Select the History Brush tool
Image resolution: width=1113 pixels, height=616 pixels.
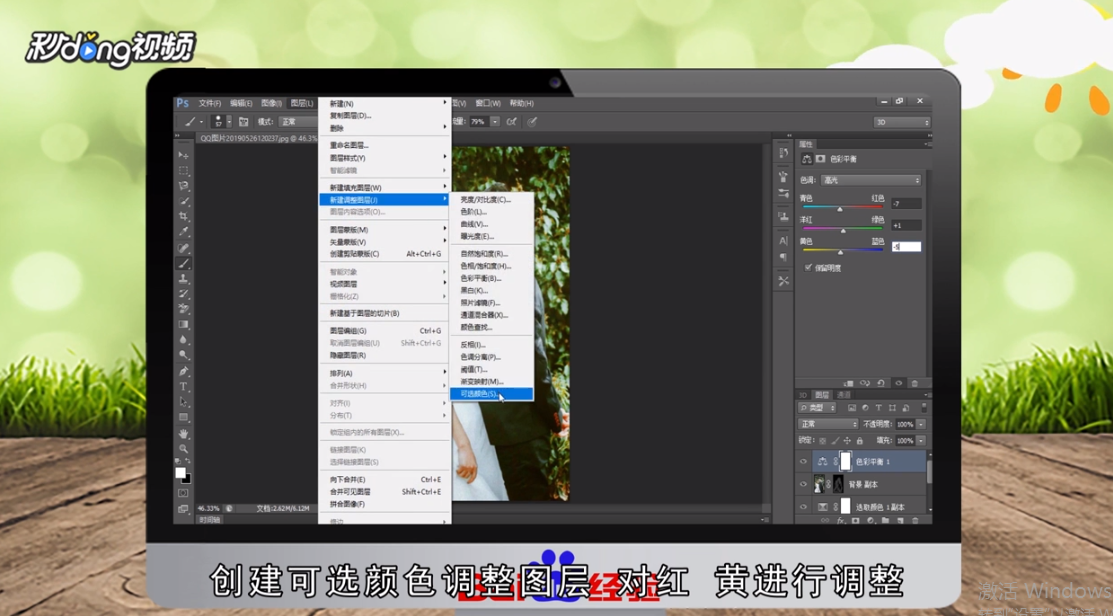(x=183, y=294)
